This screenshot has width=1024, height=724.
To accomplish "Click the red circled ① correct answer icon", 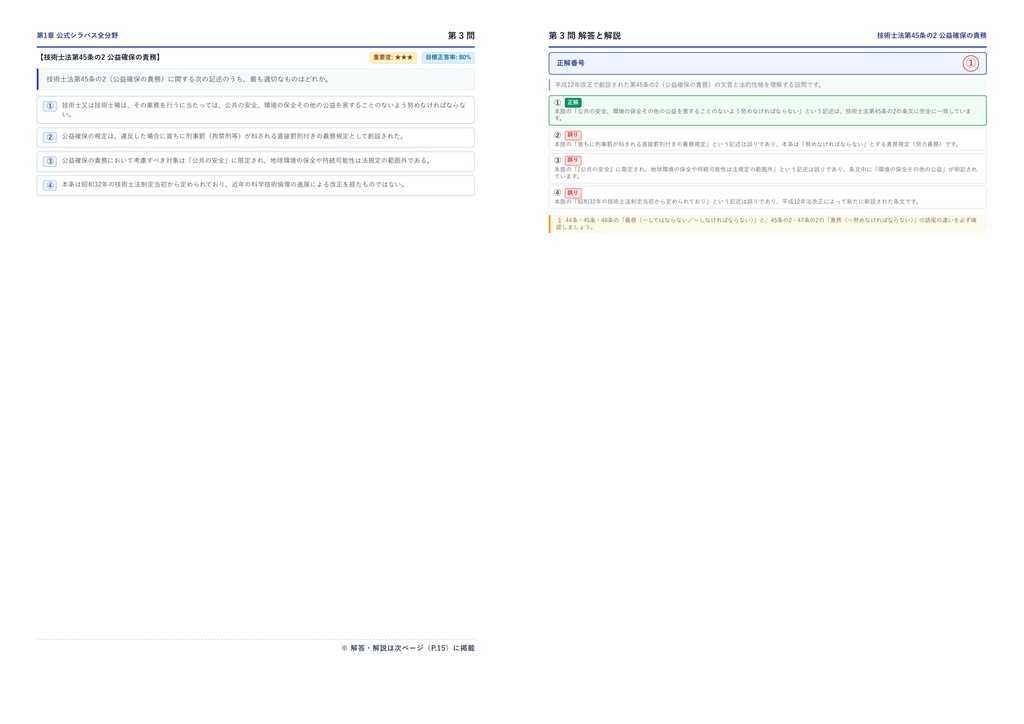I will click(x=970, y=63).
